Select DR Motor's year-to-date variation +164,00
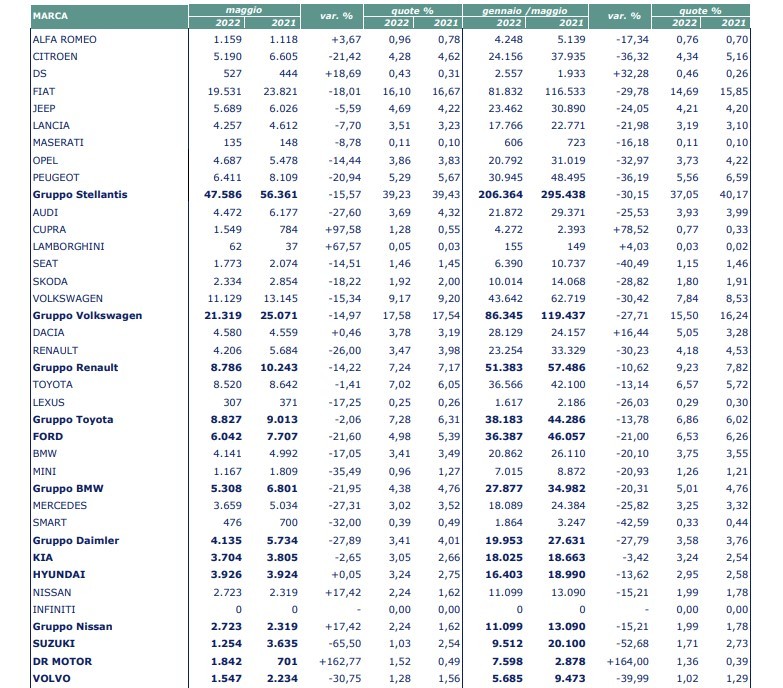This screenshot has width=783, height=688. [x=628, y=661]
